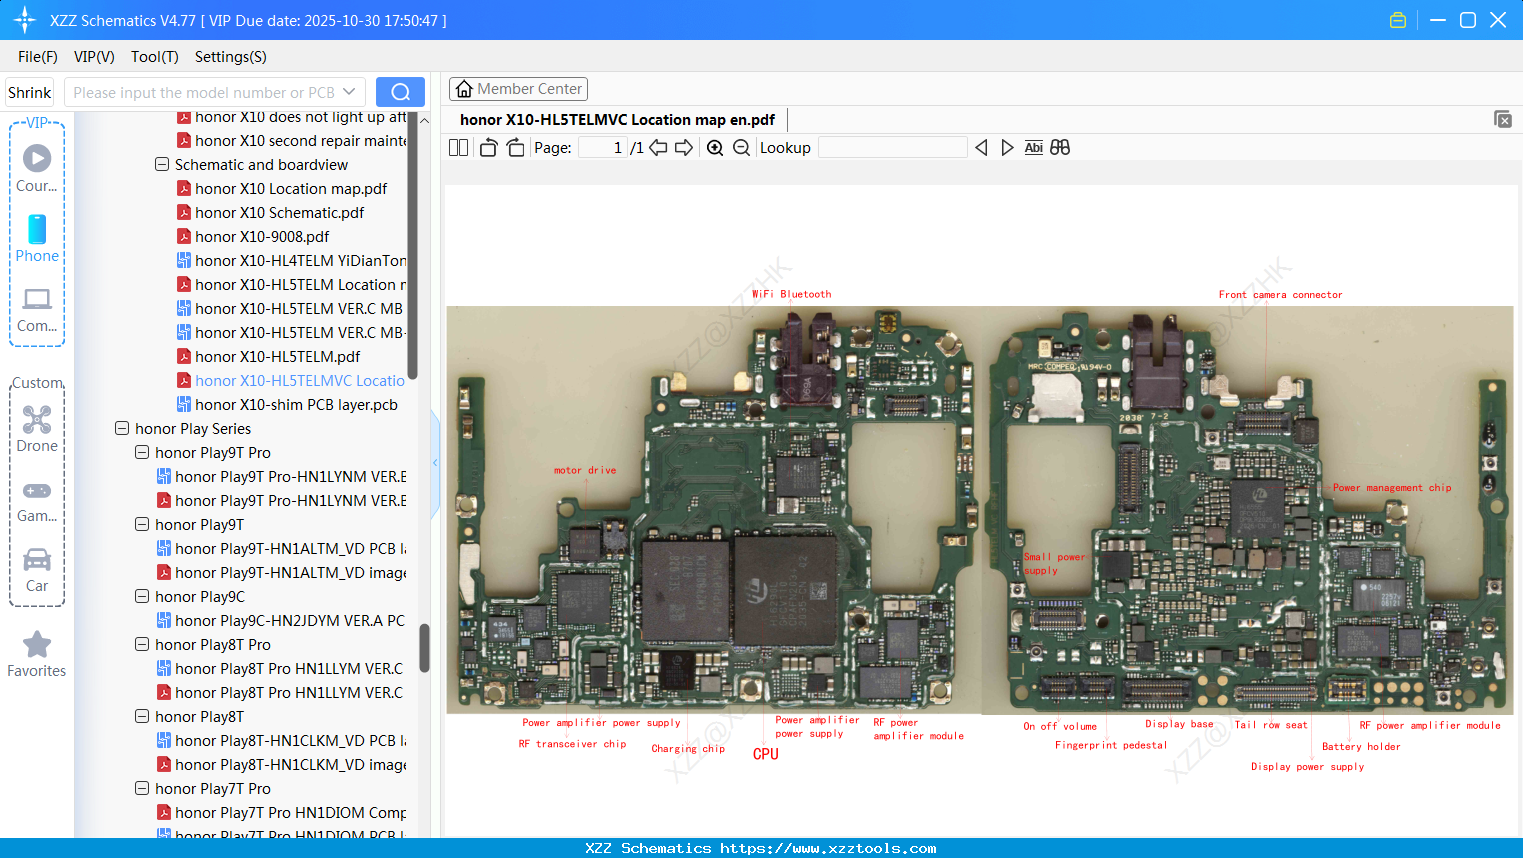Click the sidebar scroll-up arrow
Image resolution: width=1523 pixels, height=858 pixels.
[424, 120]
